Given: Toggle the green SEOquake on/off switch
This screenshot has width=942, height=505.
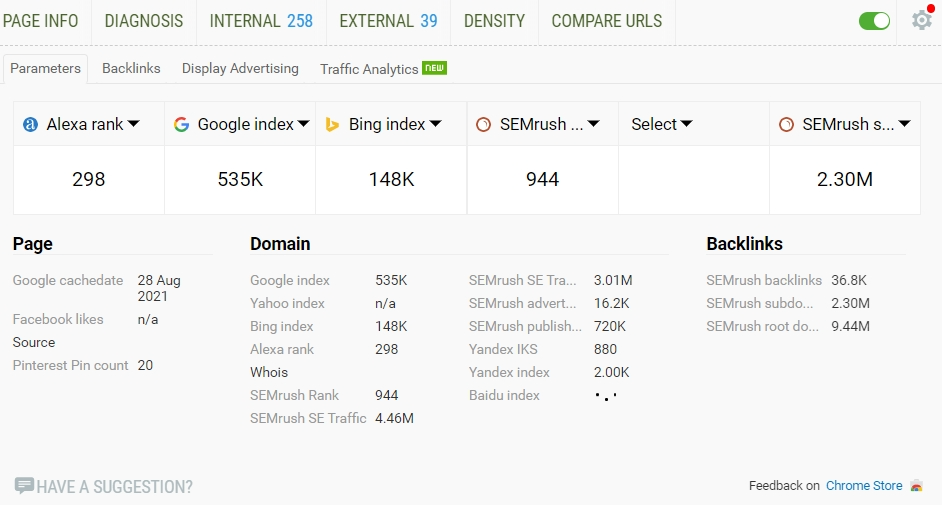Looking at the screenshot, I should pyautogui.click(x=874, y=21).
